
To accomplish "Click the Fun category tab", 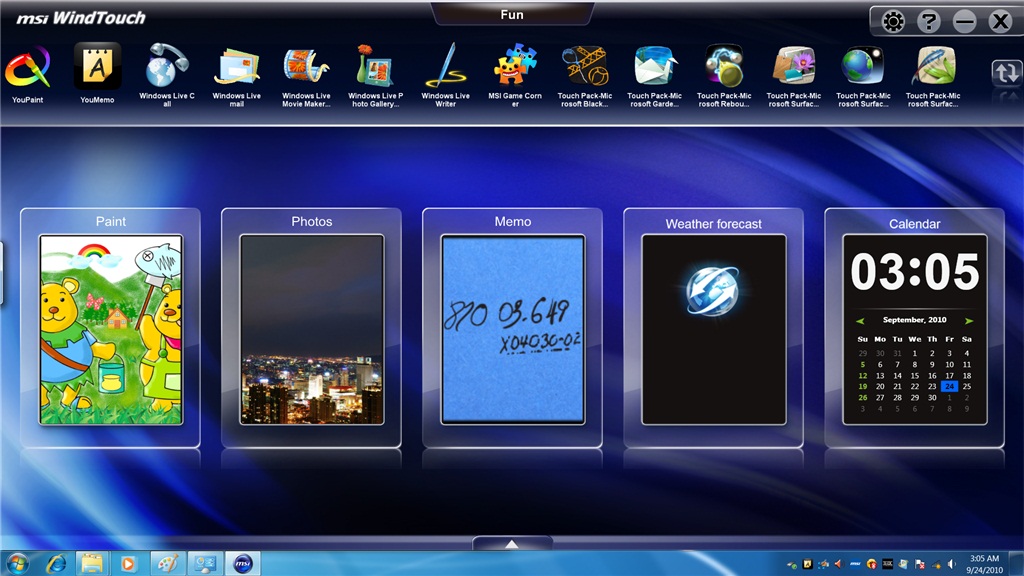I will click(x=512, y=14).
